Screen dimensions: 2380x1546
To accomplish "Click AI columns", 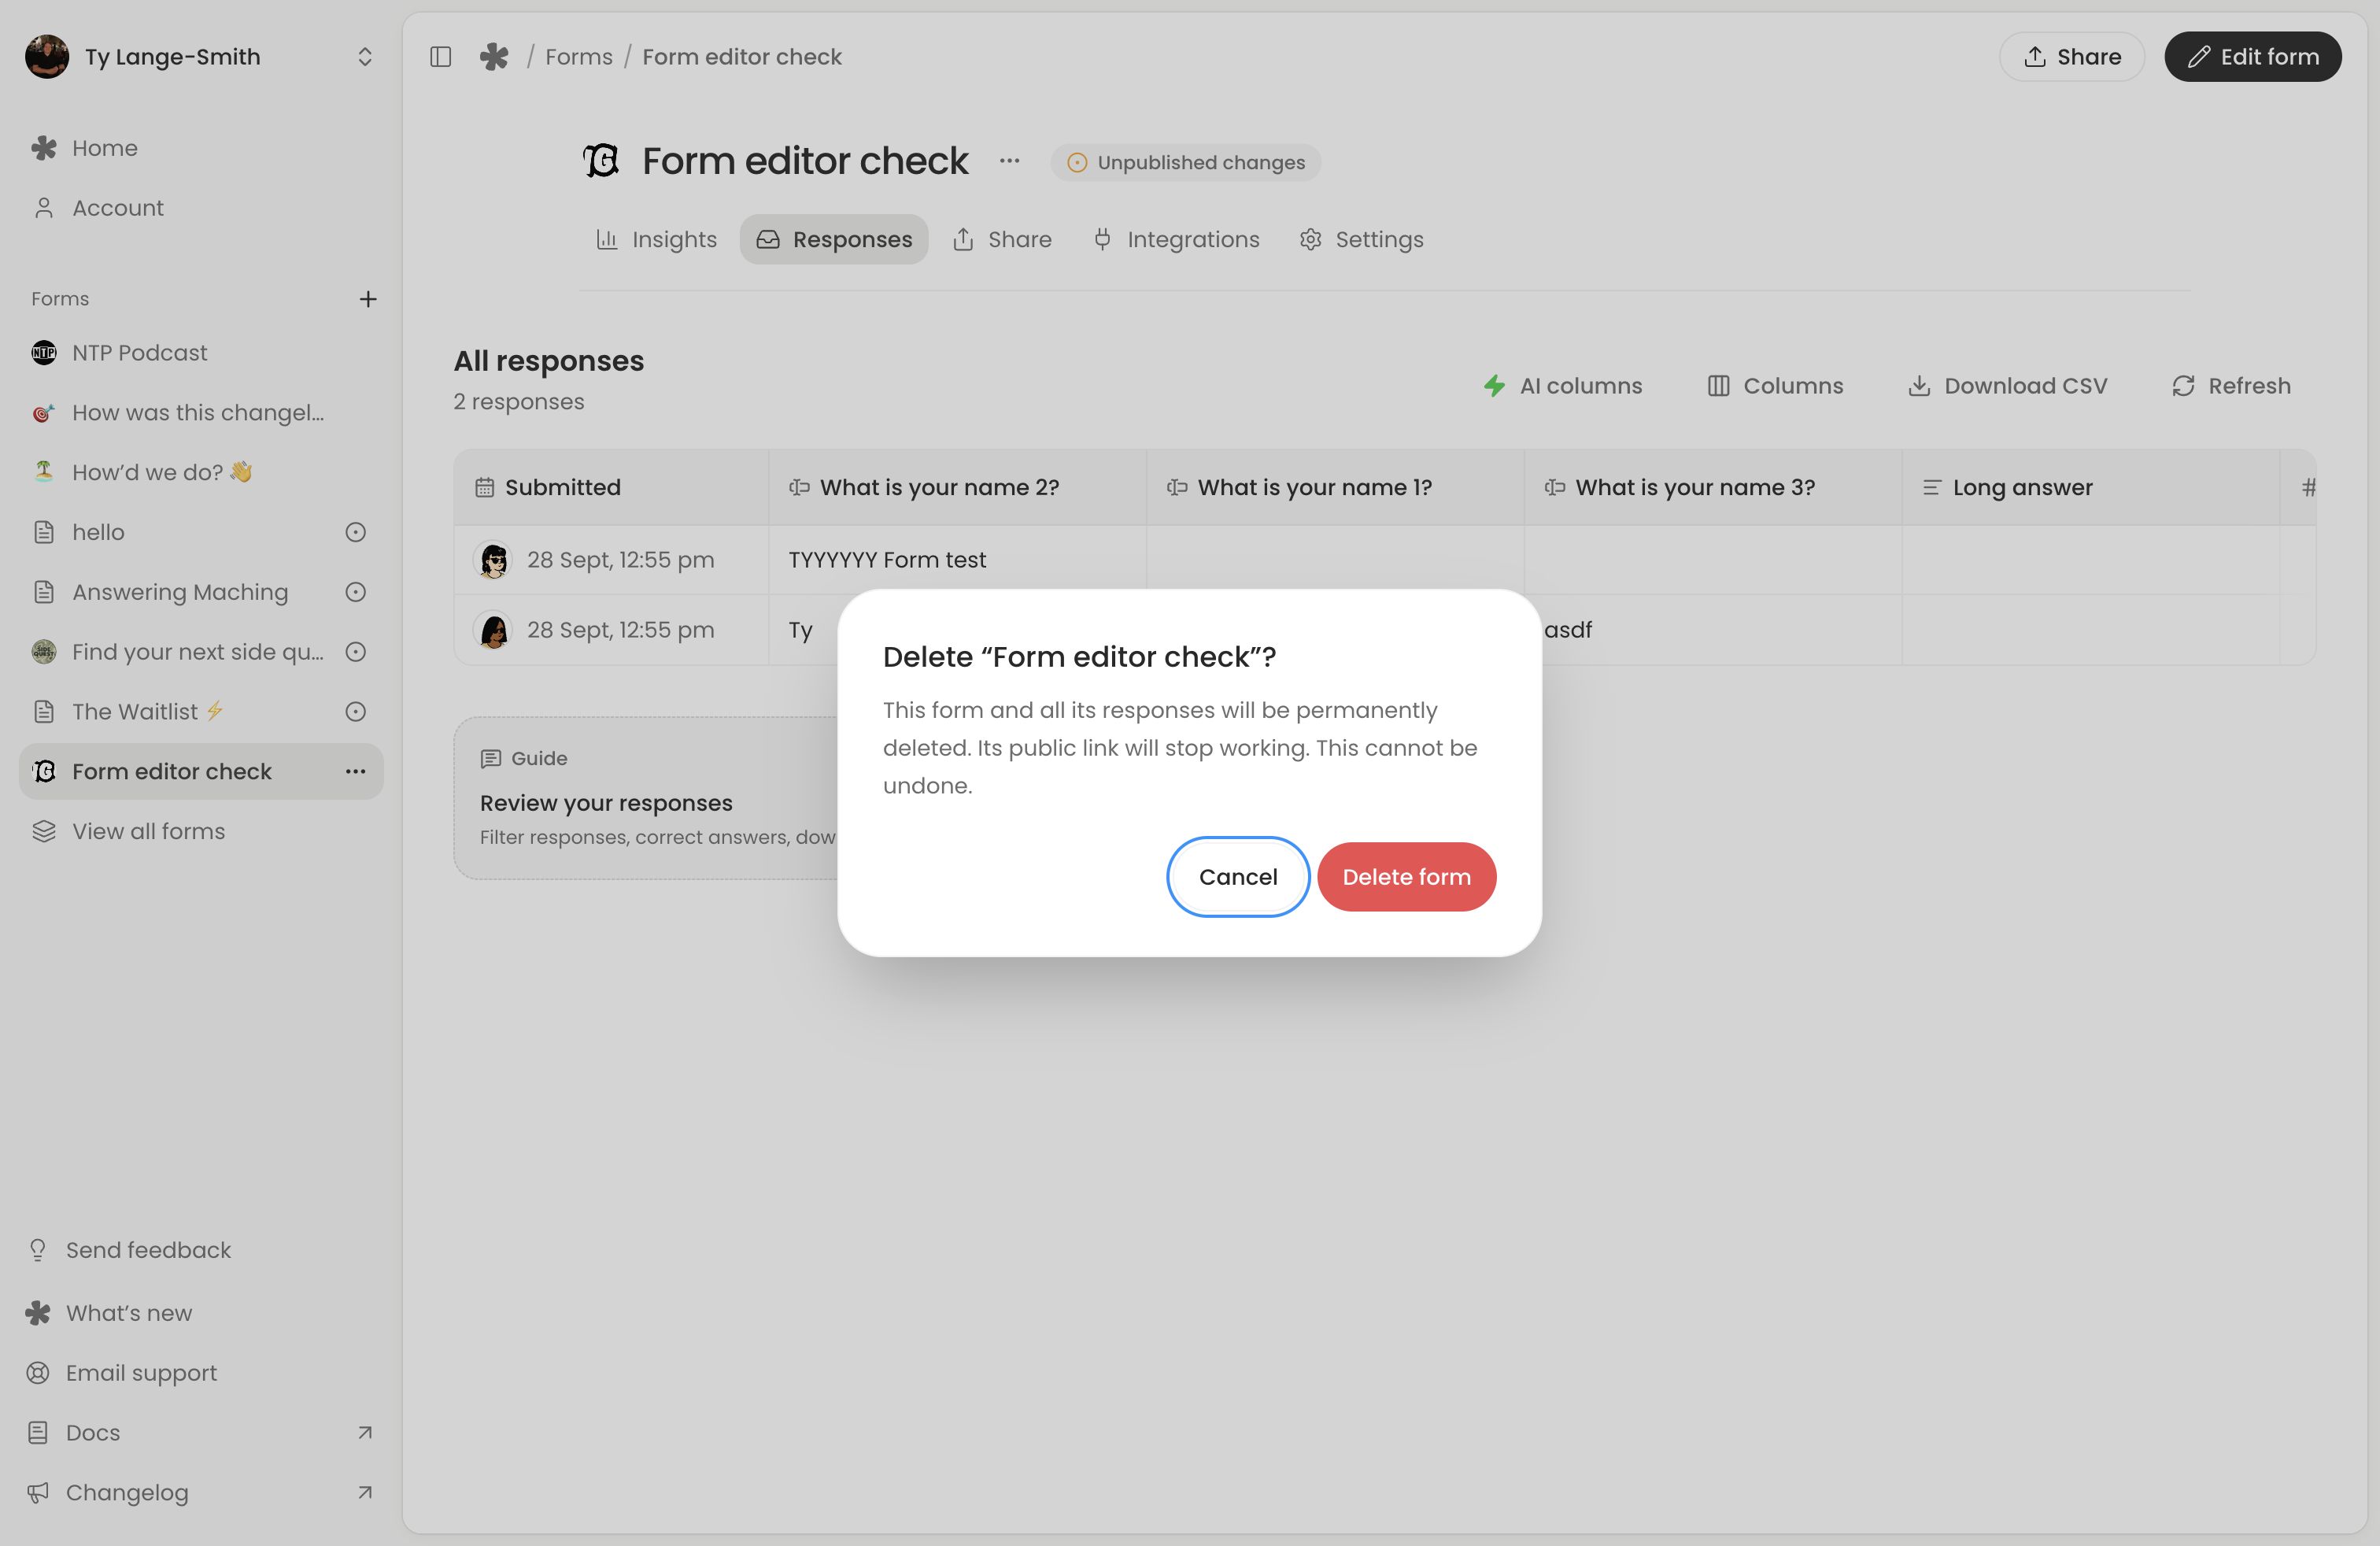I will [1562, 386].
